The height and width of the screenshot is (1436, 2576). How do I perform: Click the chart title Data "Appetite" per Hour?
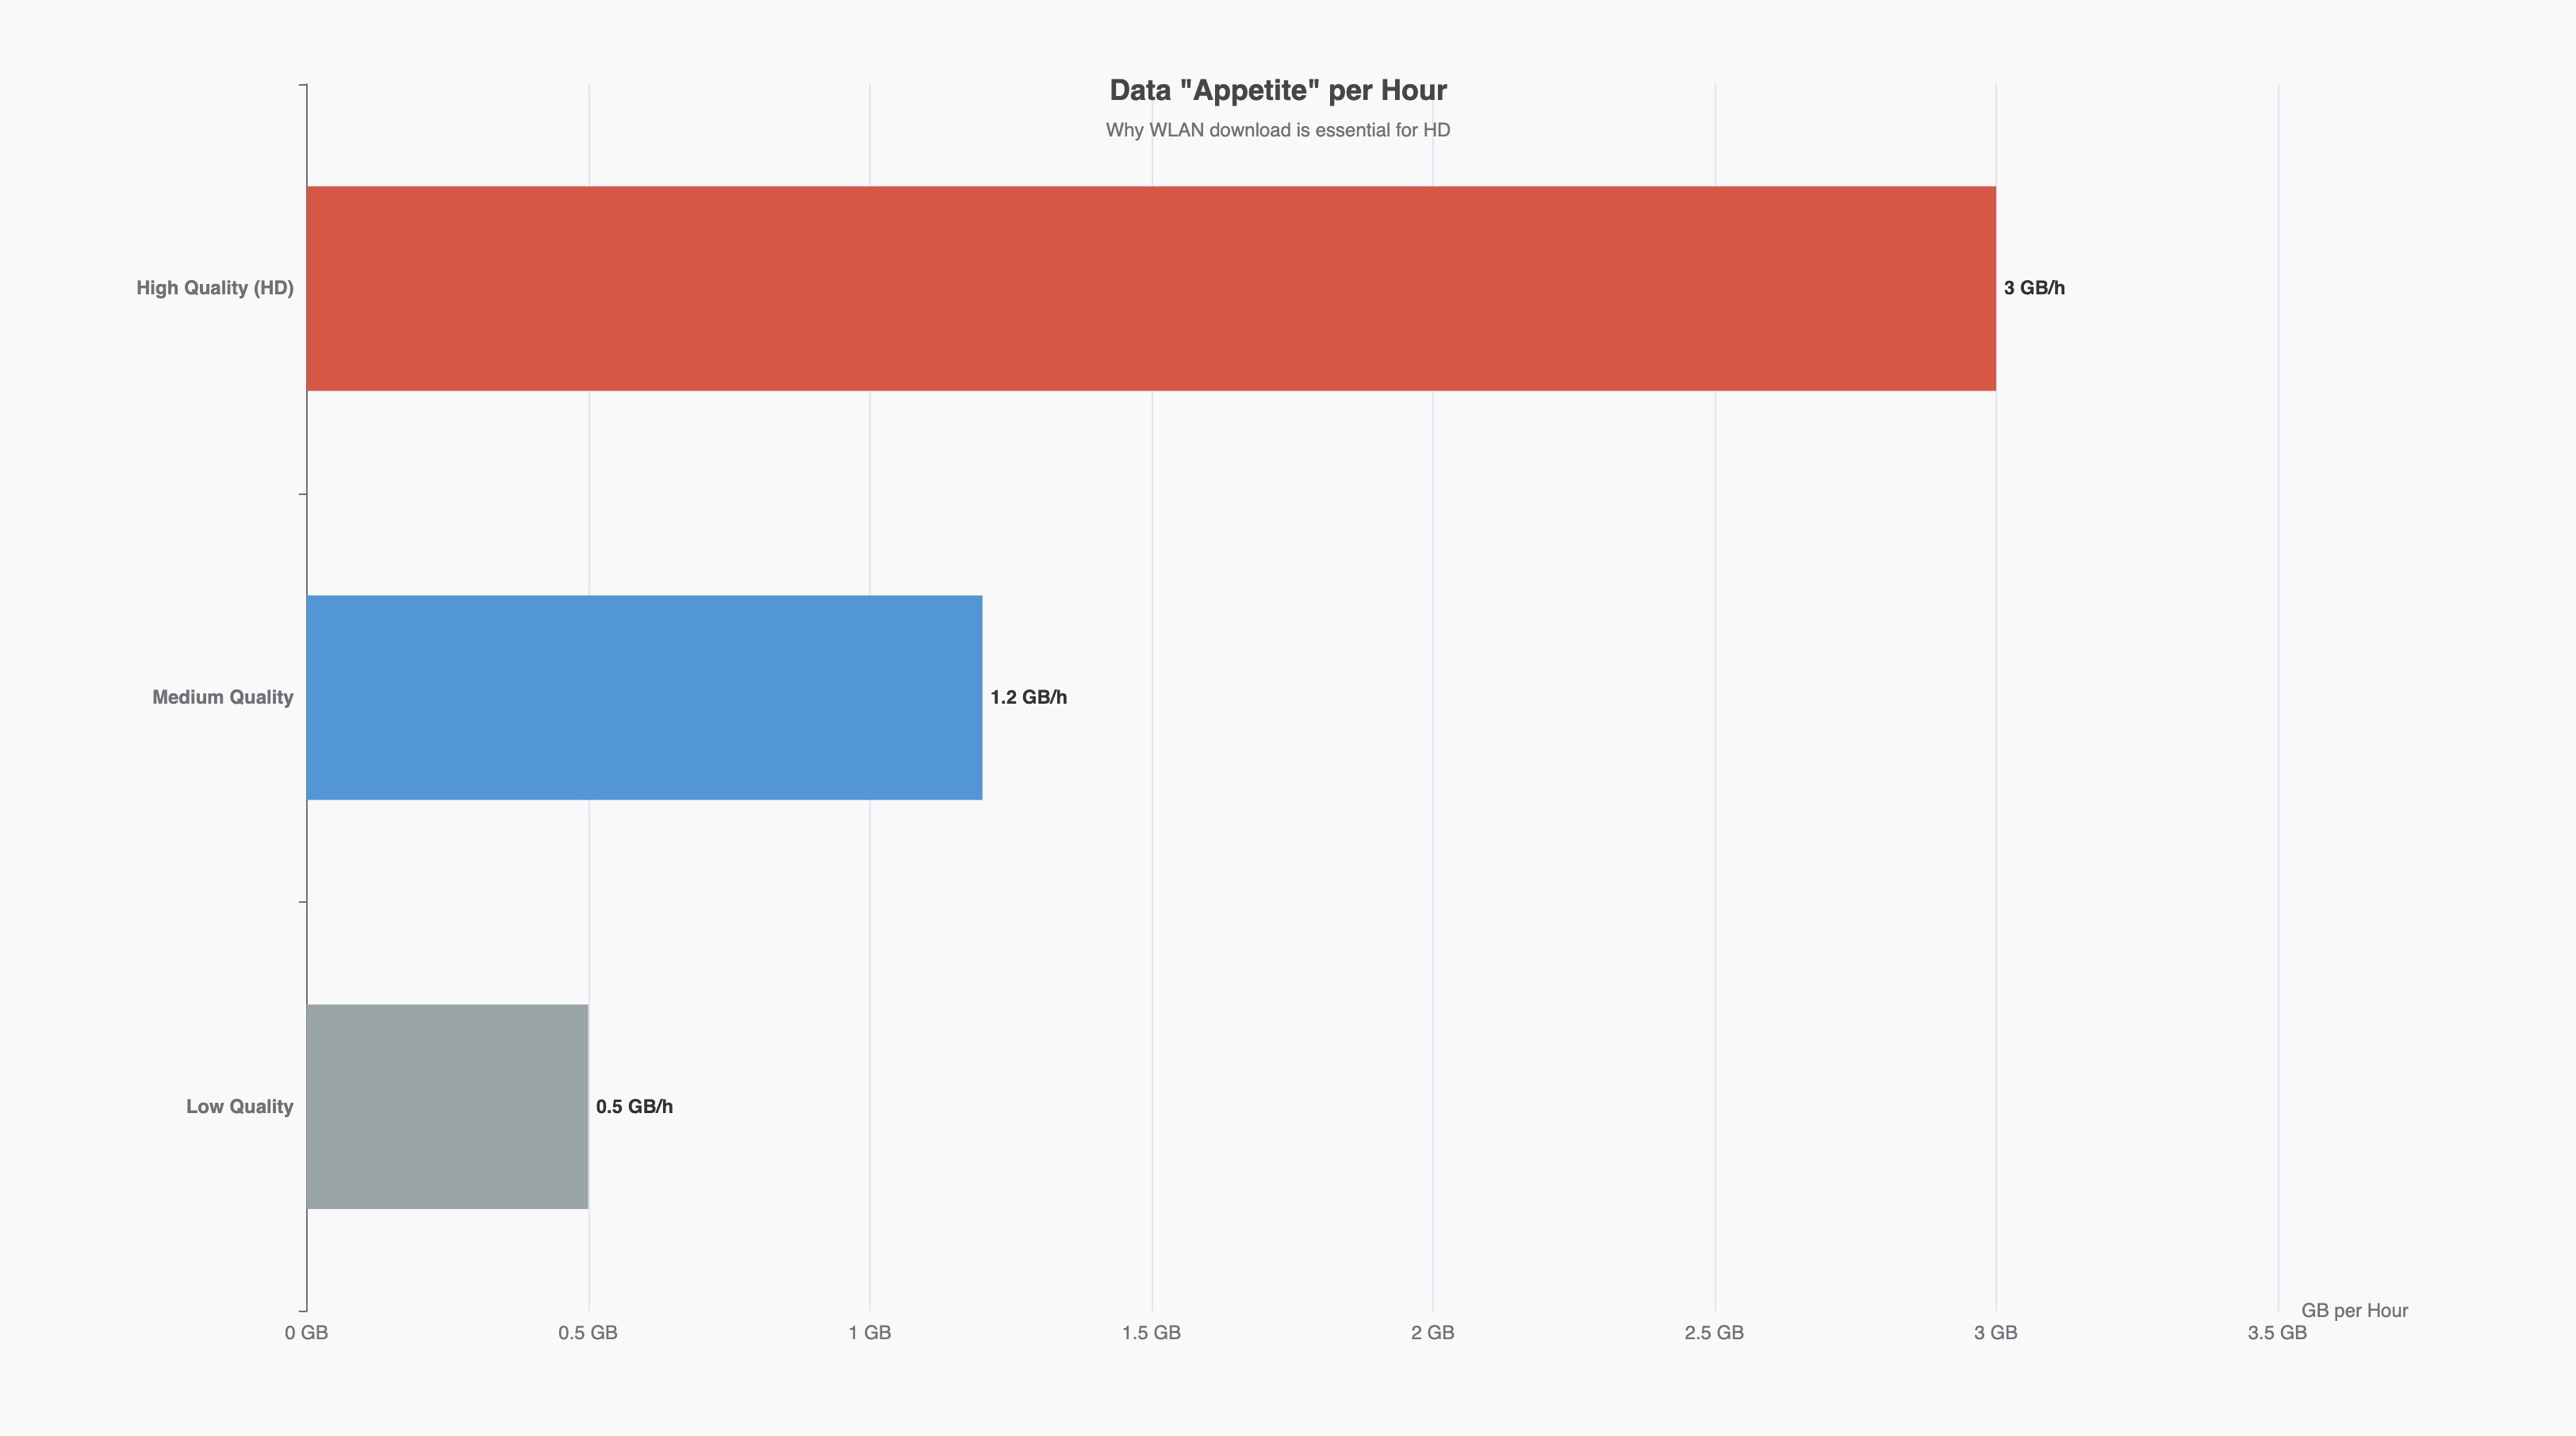point(1278,91)
